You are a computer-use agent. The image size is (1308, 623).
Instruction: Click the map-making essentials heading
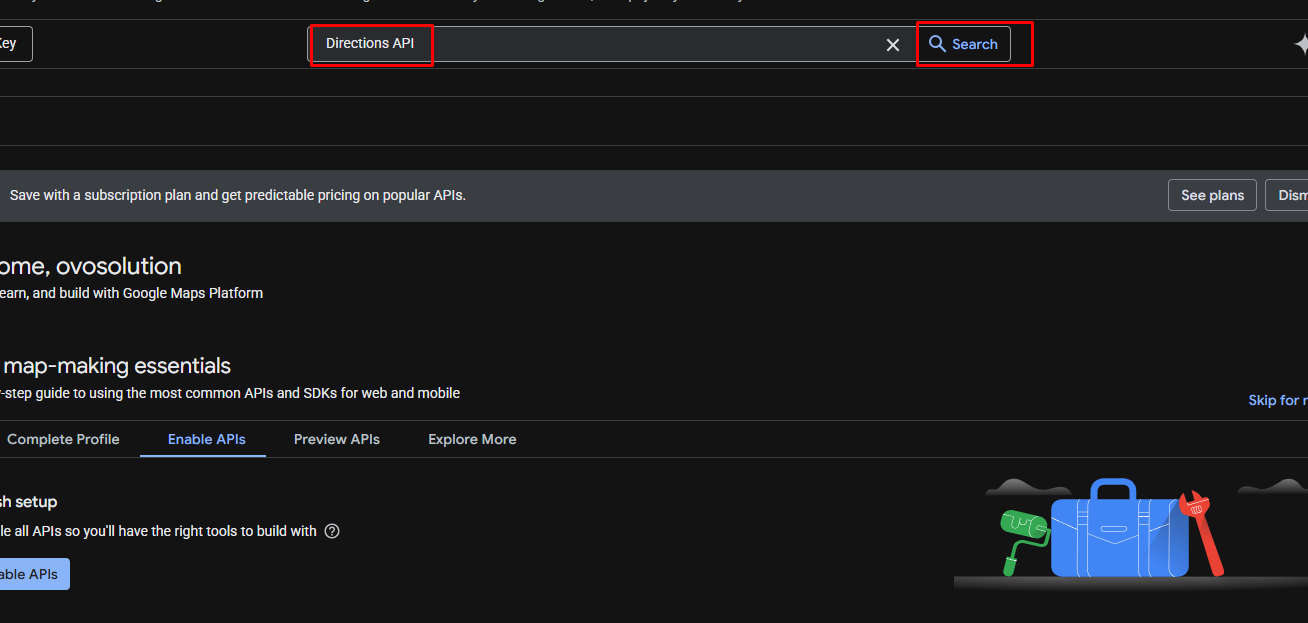coord(115,366)
